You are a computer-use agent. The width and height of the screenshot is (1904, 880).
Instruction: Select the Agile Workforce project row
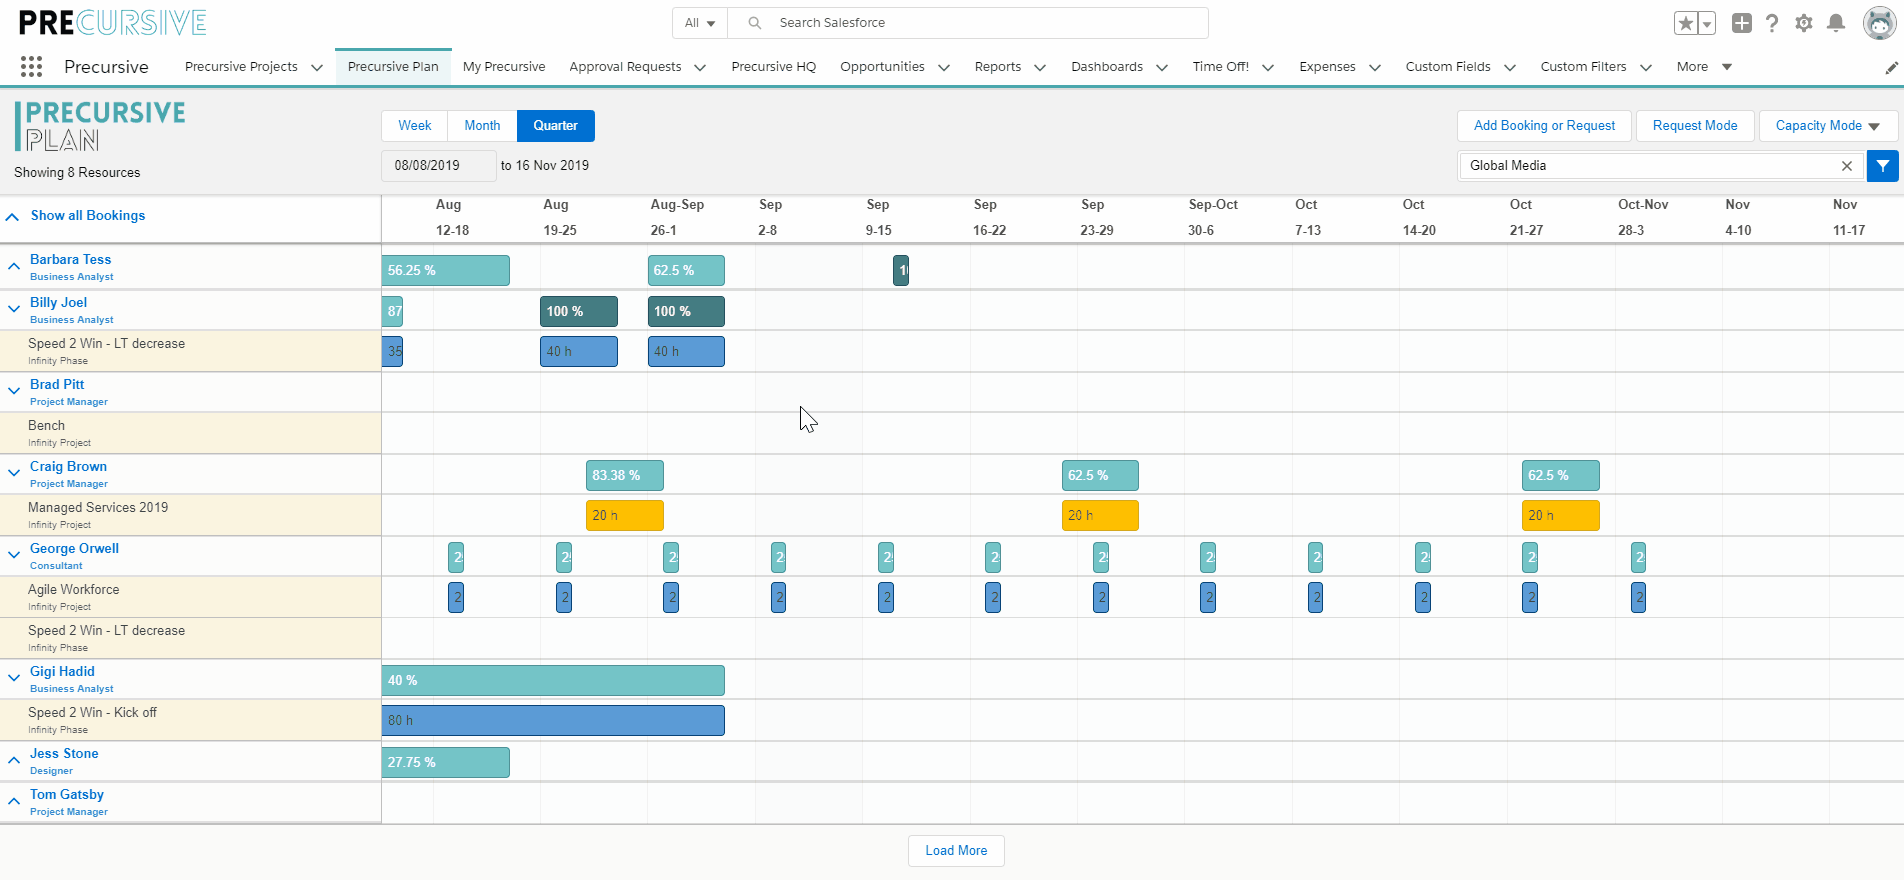pyautogui.click(x=190, y=597)
